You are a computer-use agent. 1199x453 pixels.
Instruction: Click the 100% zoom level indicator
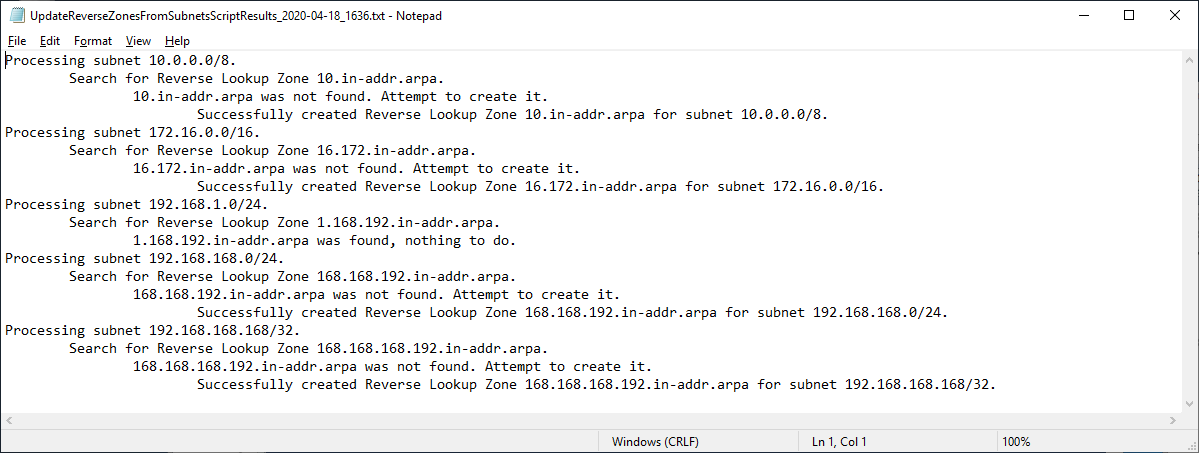[1016, 442]
